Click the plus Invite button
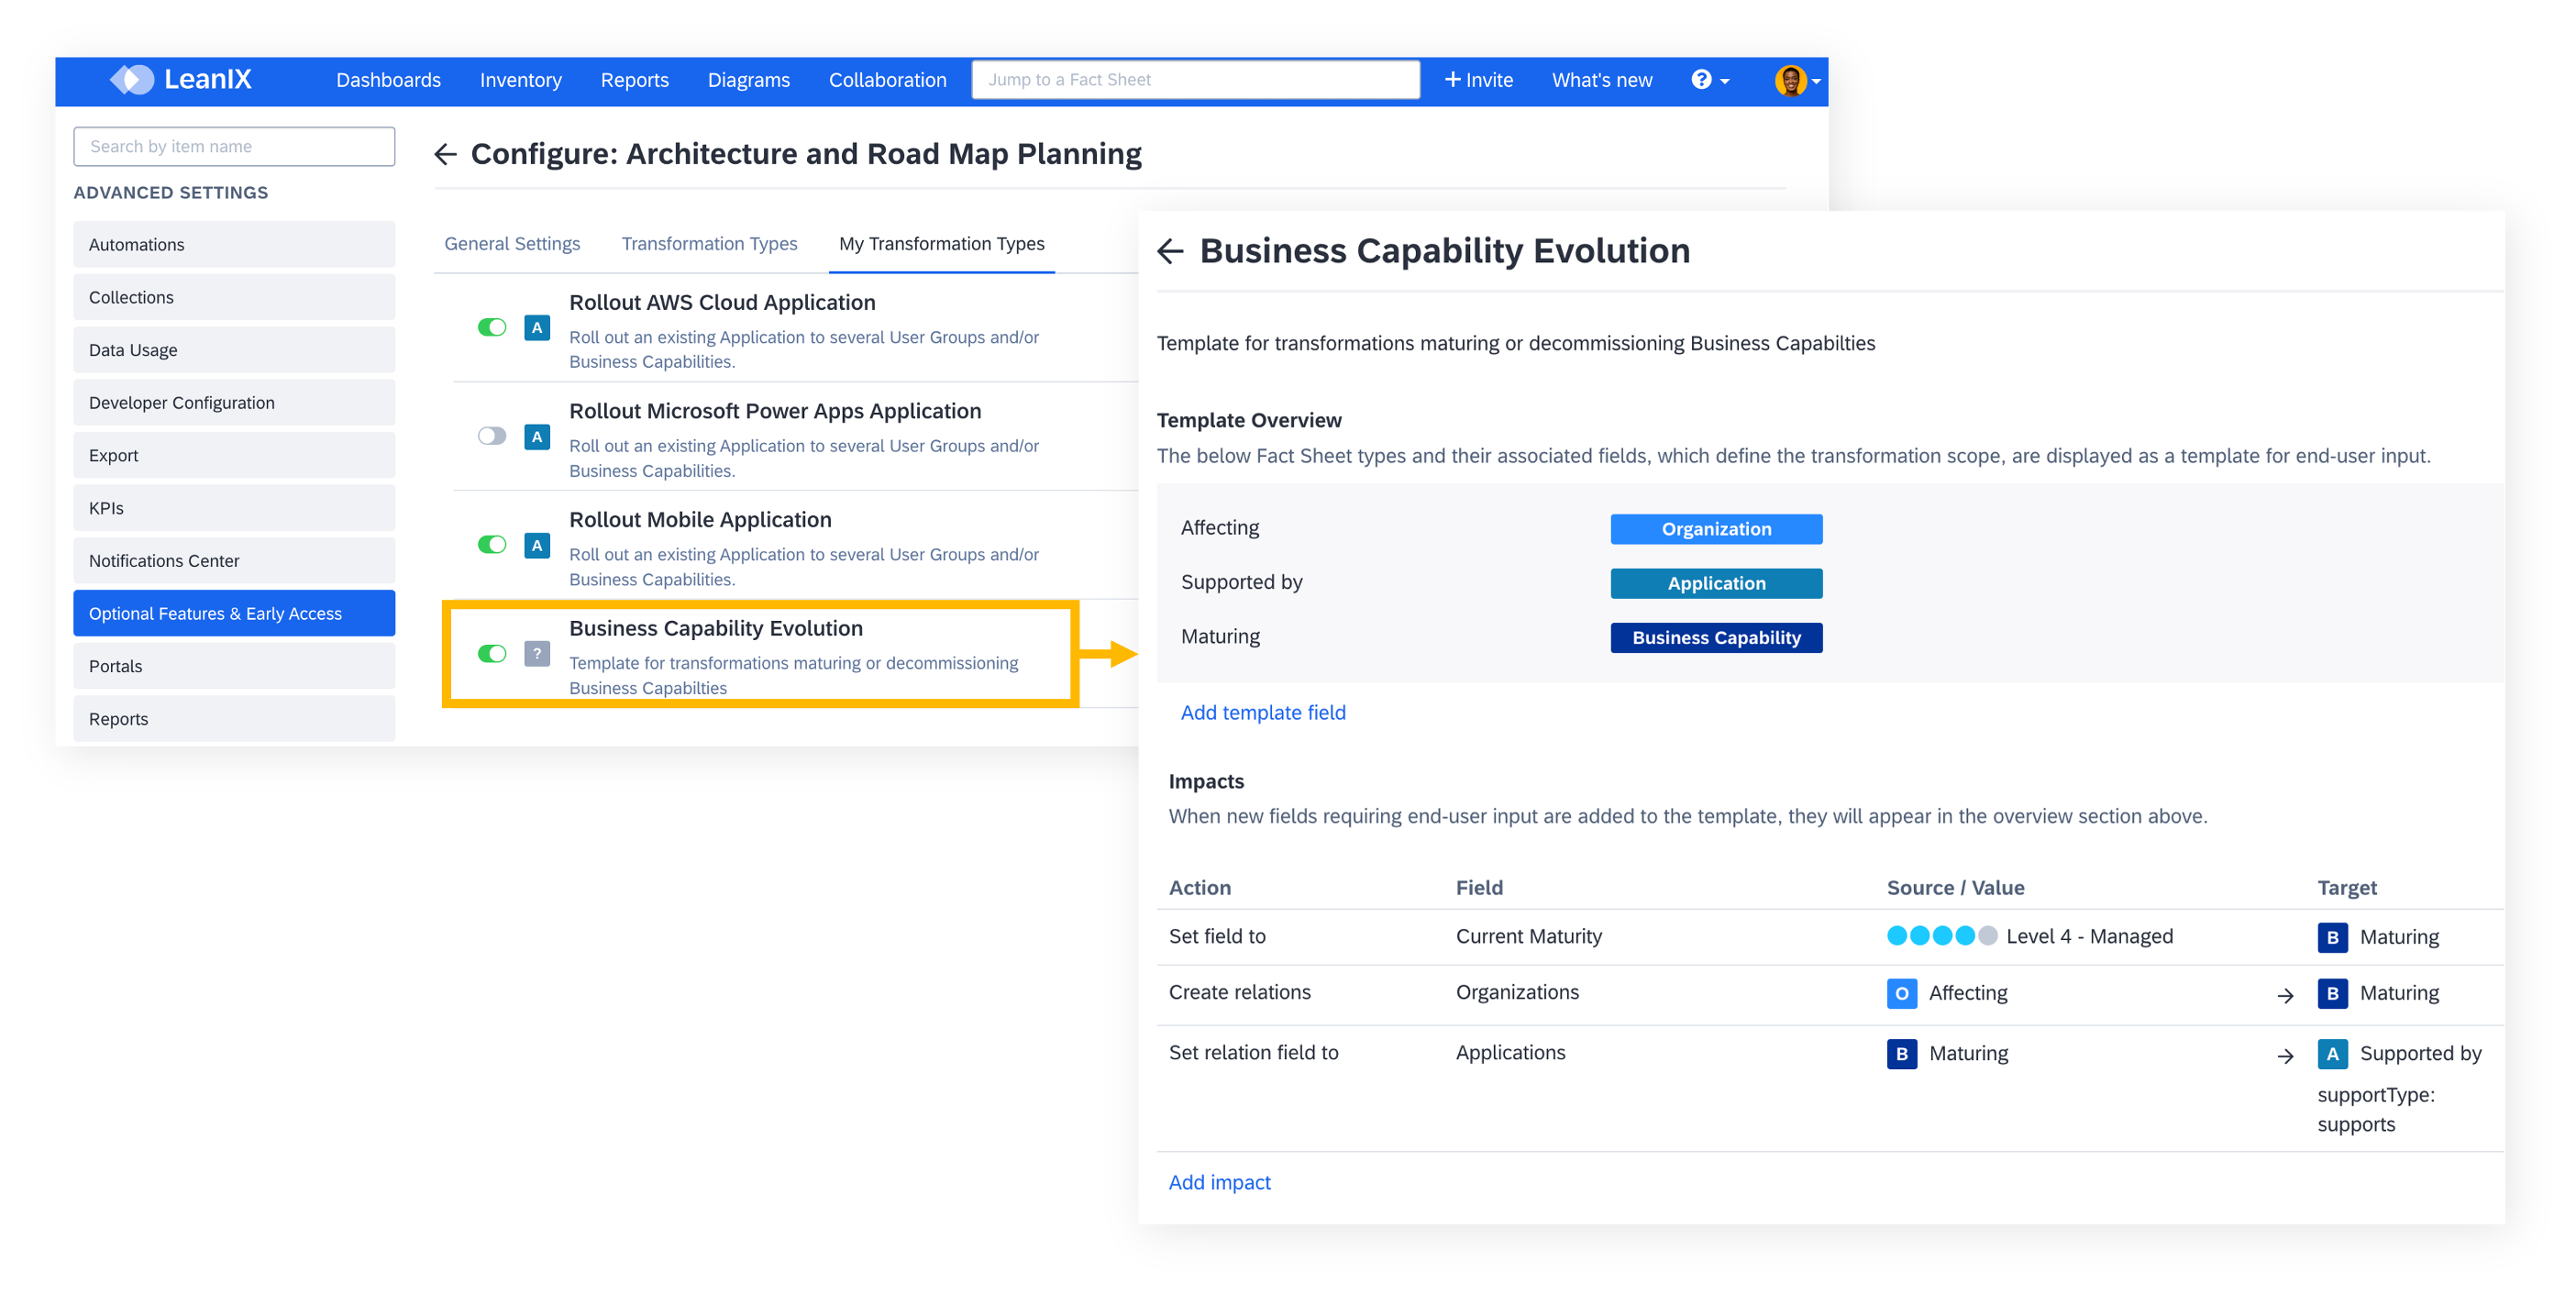This screenshot has width=2576, height=1294. (x=1478, y=80)
